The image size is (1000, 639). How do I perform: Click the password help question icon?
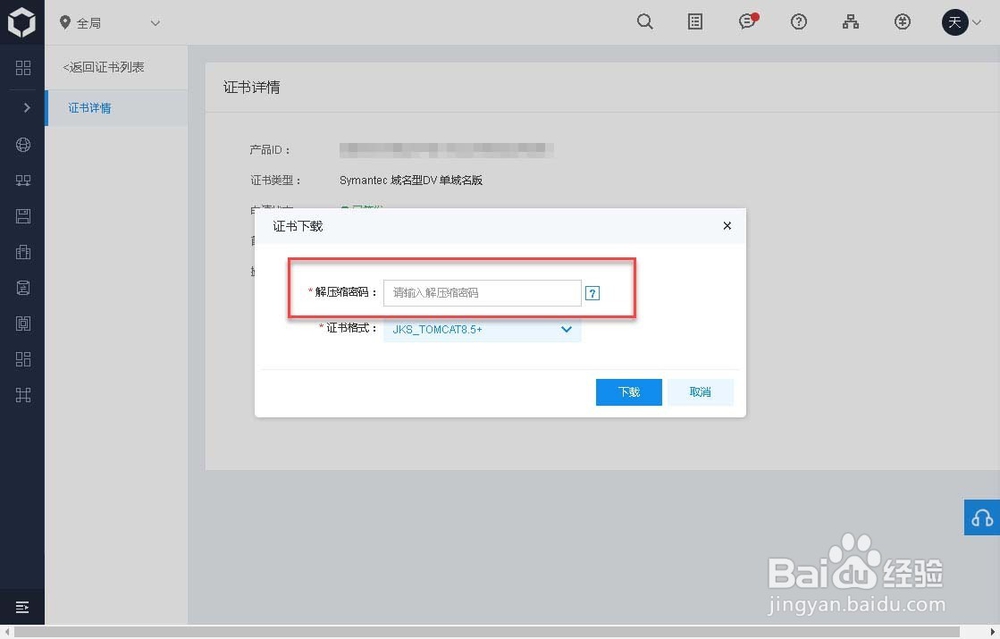592,293
